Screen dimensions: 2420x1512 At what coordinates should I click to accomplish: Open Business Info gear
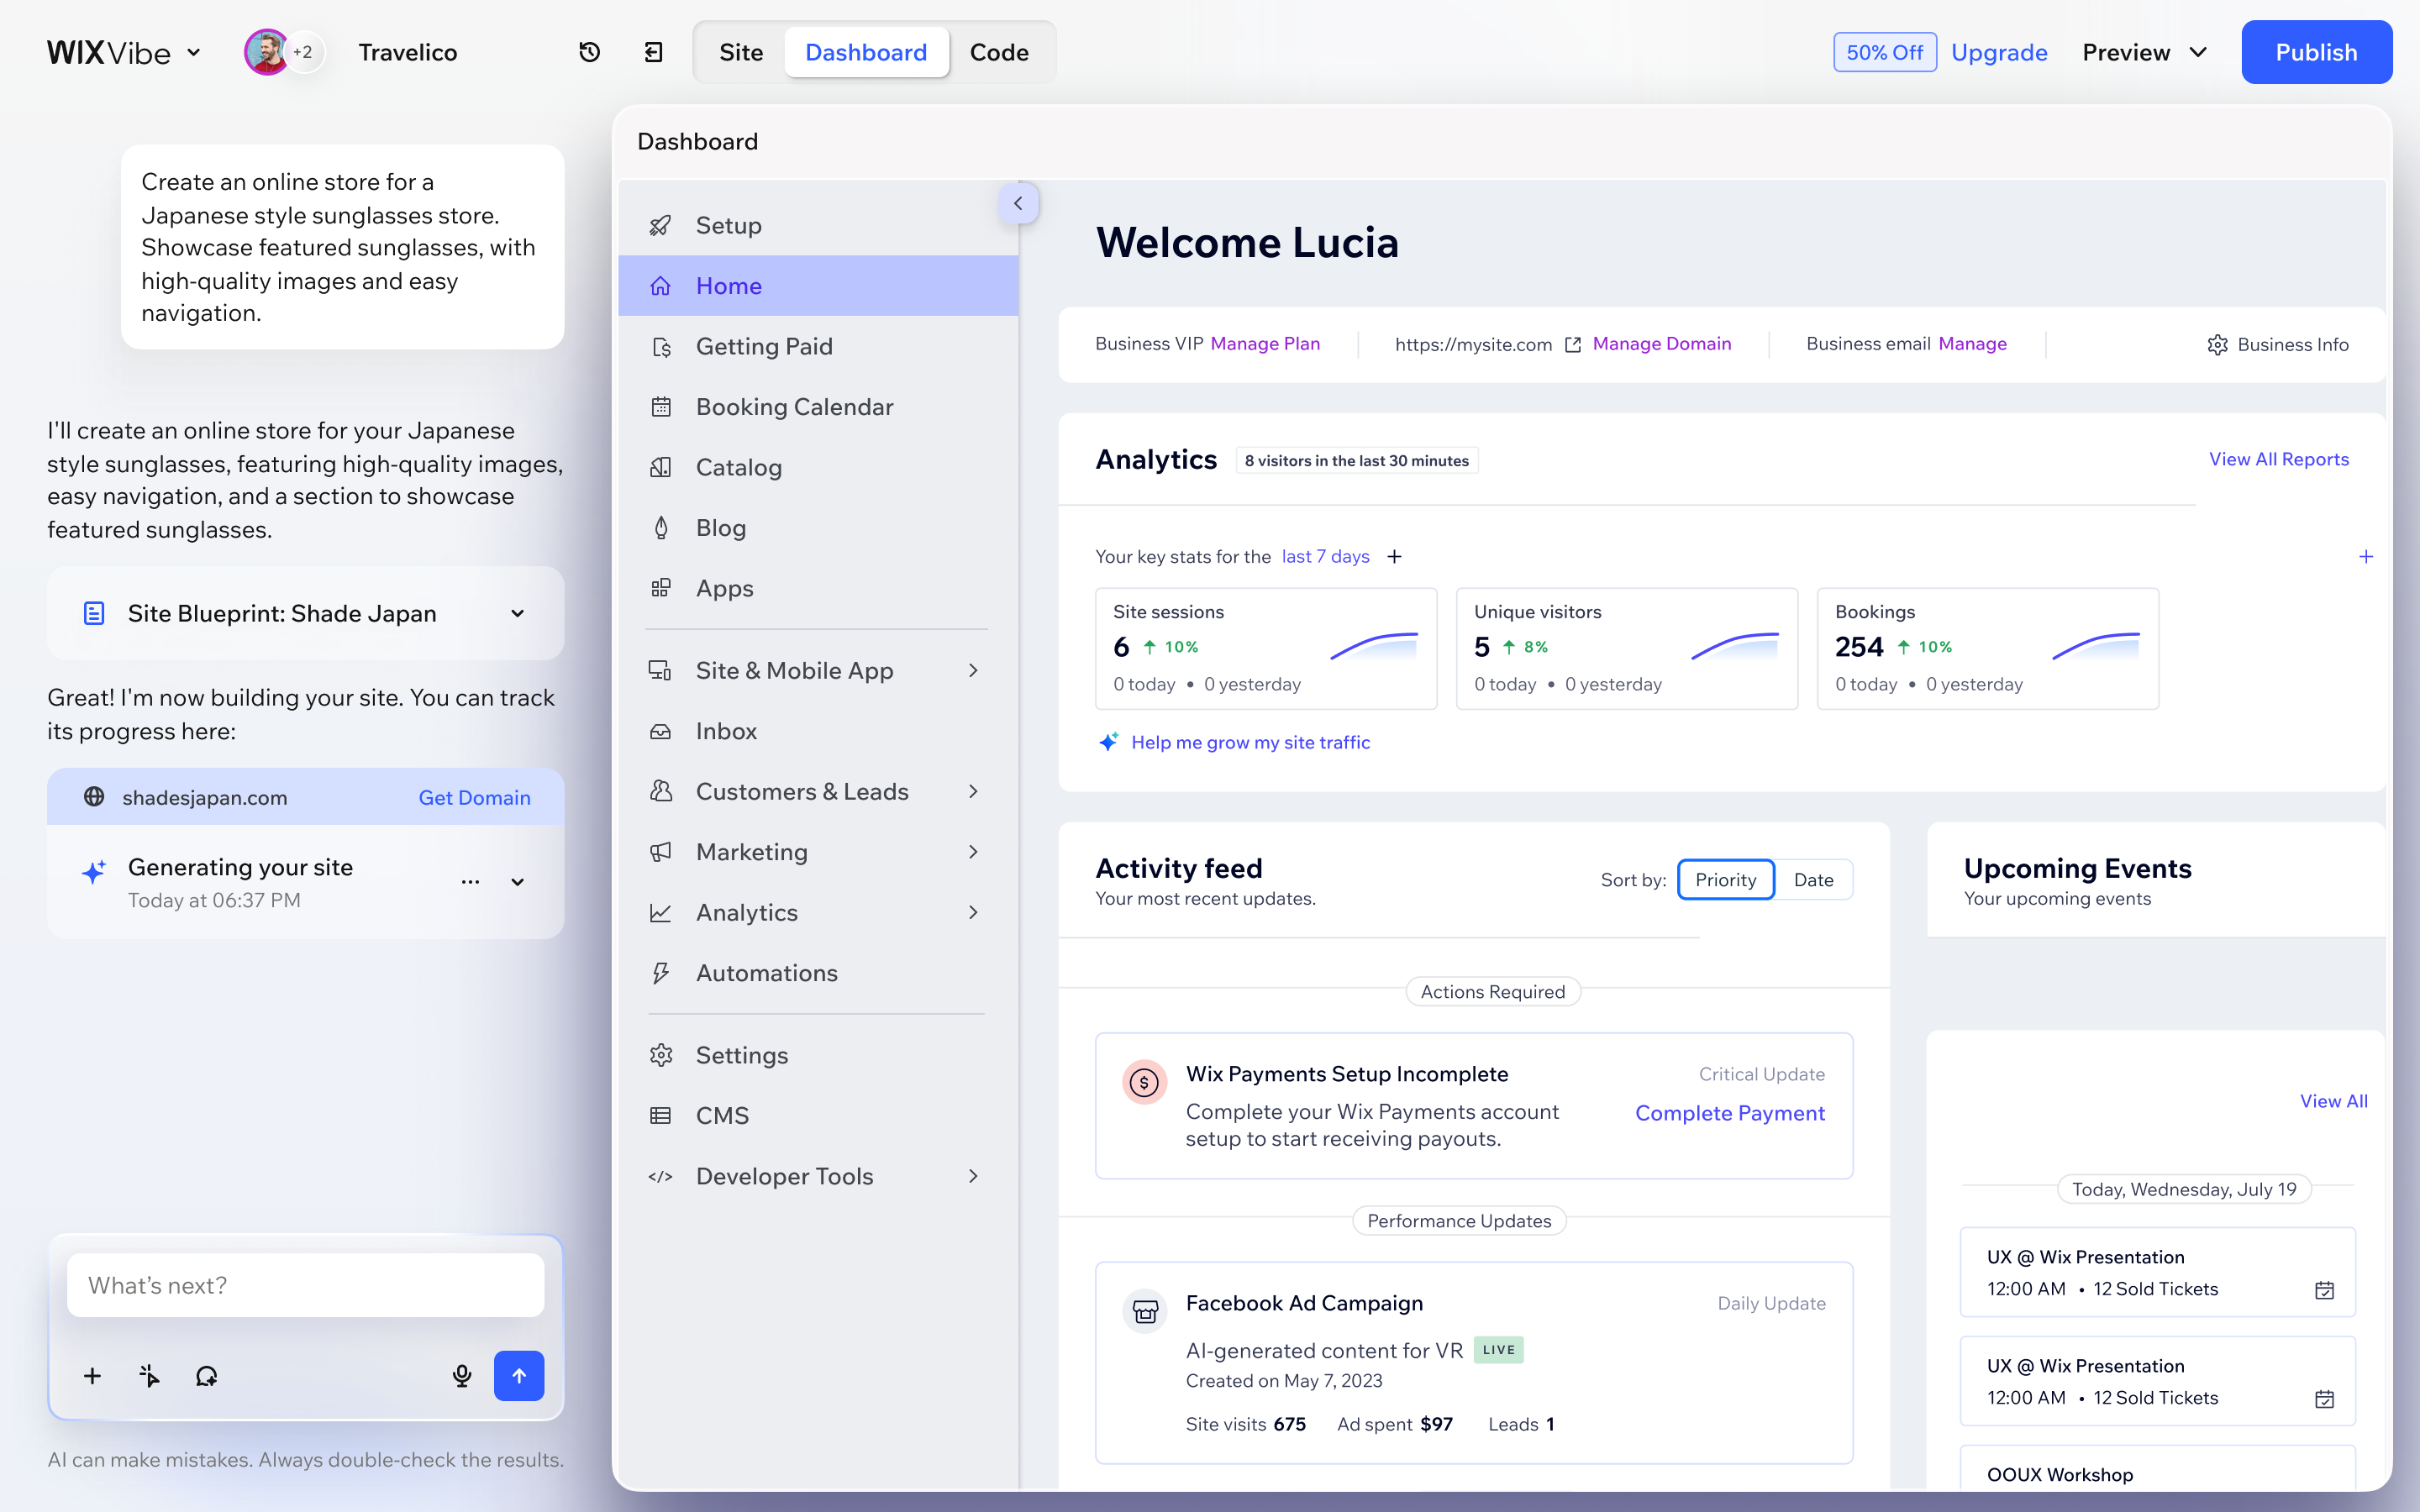click(2277, 344)
